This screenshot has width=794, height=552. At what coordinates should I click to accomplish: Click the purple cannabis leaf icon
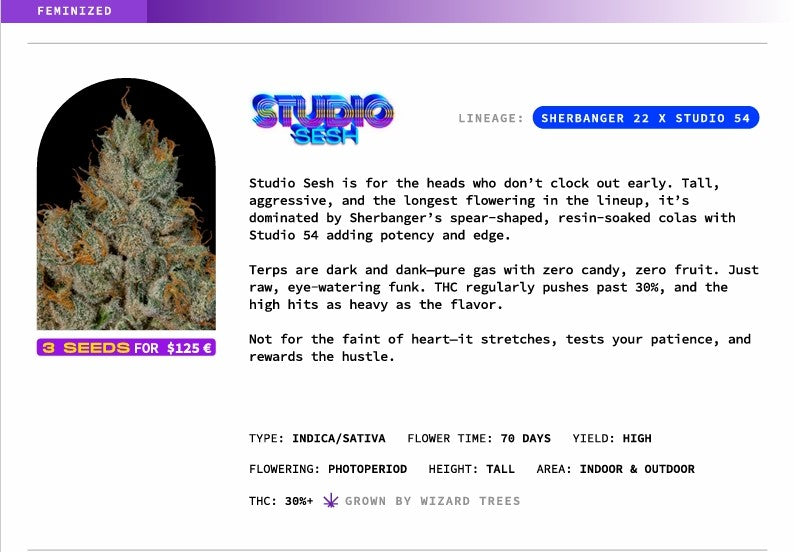pyautogui.click(x=331, y=500)
